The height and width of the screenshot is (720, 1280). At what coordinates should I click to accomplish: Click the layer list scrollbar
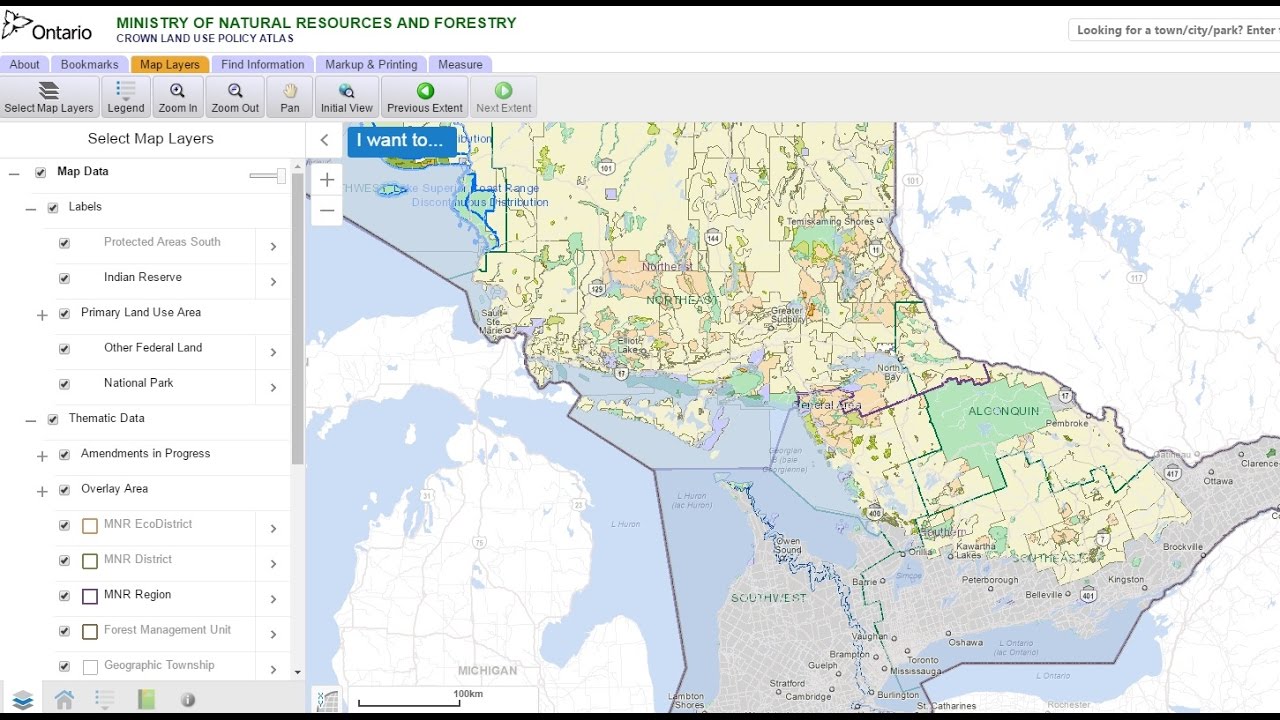[x=298, y=320]
